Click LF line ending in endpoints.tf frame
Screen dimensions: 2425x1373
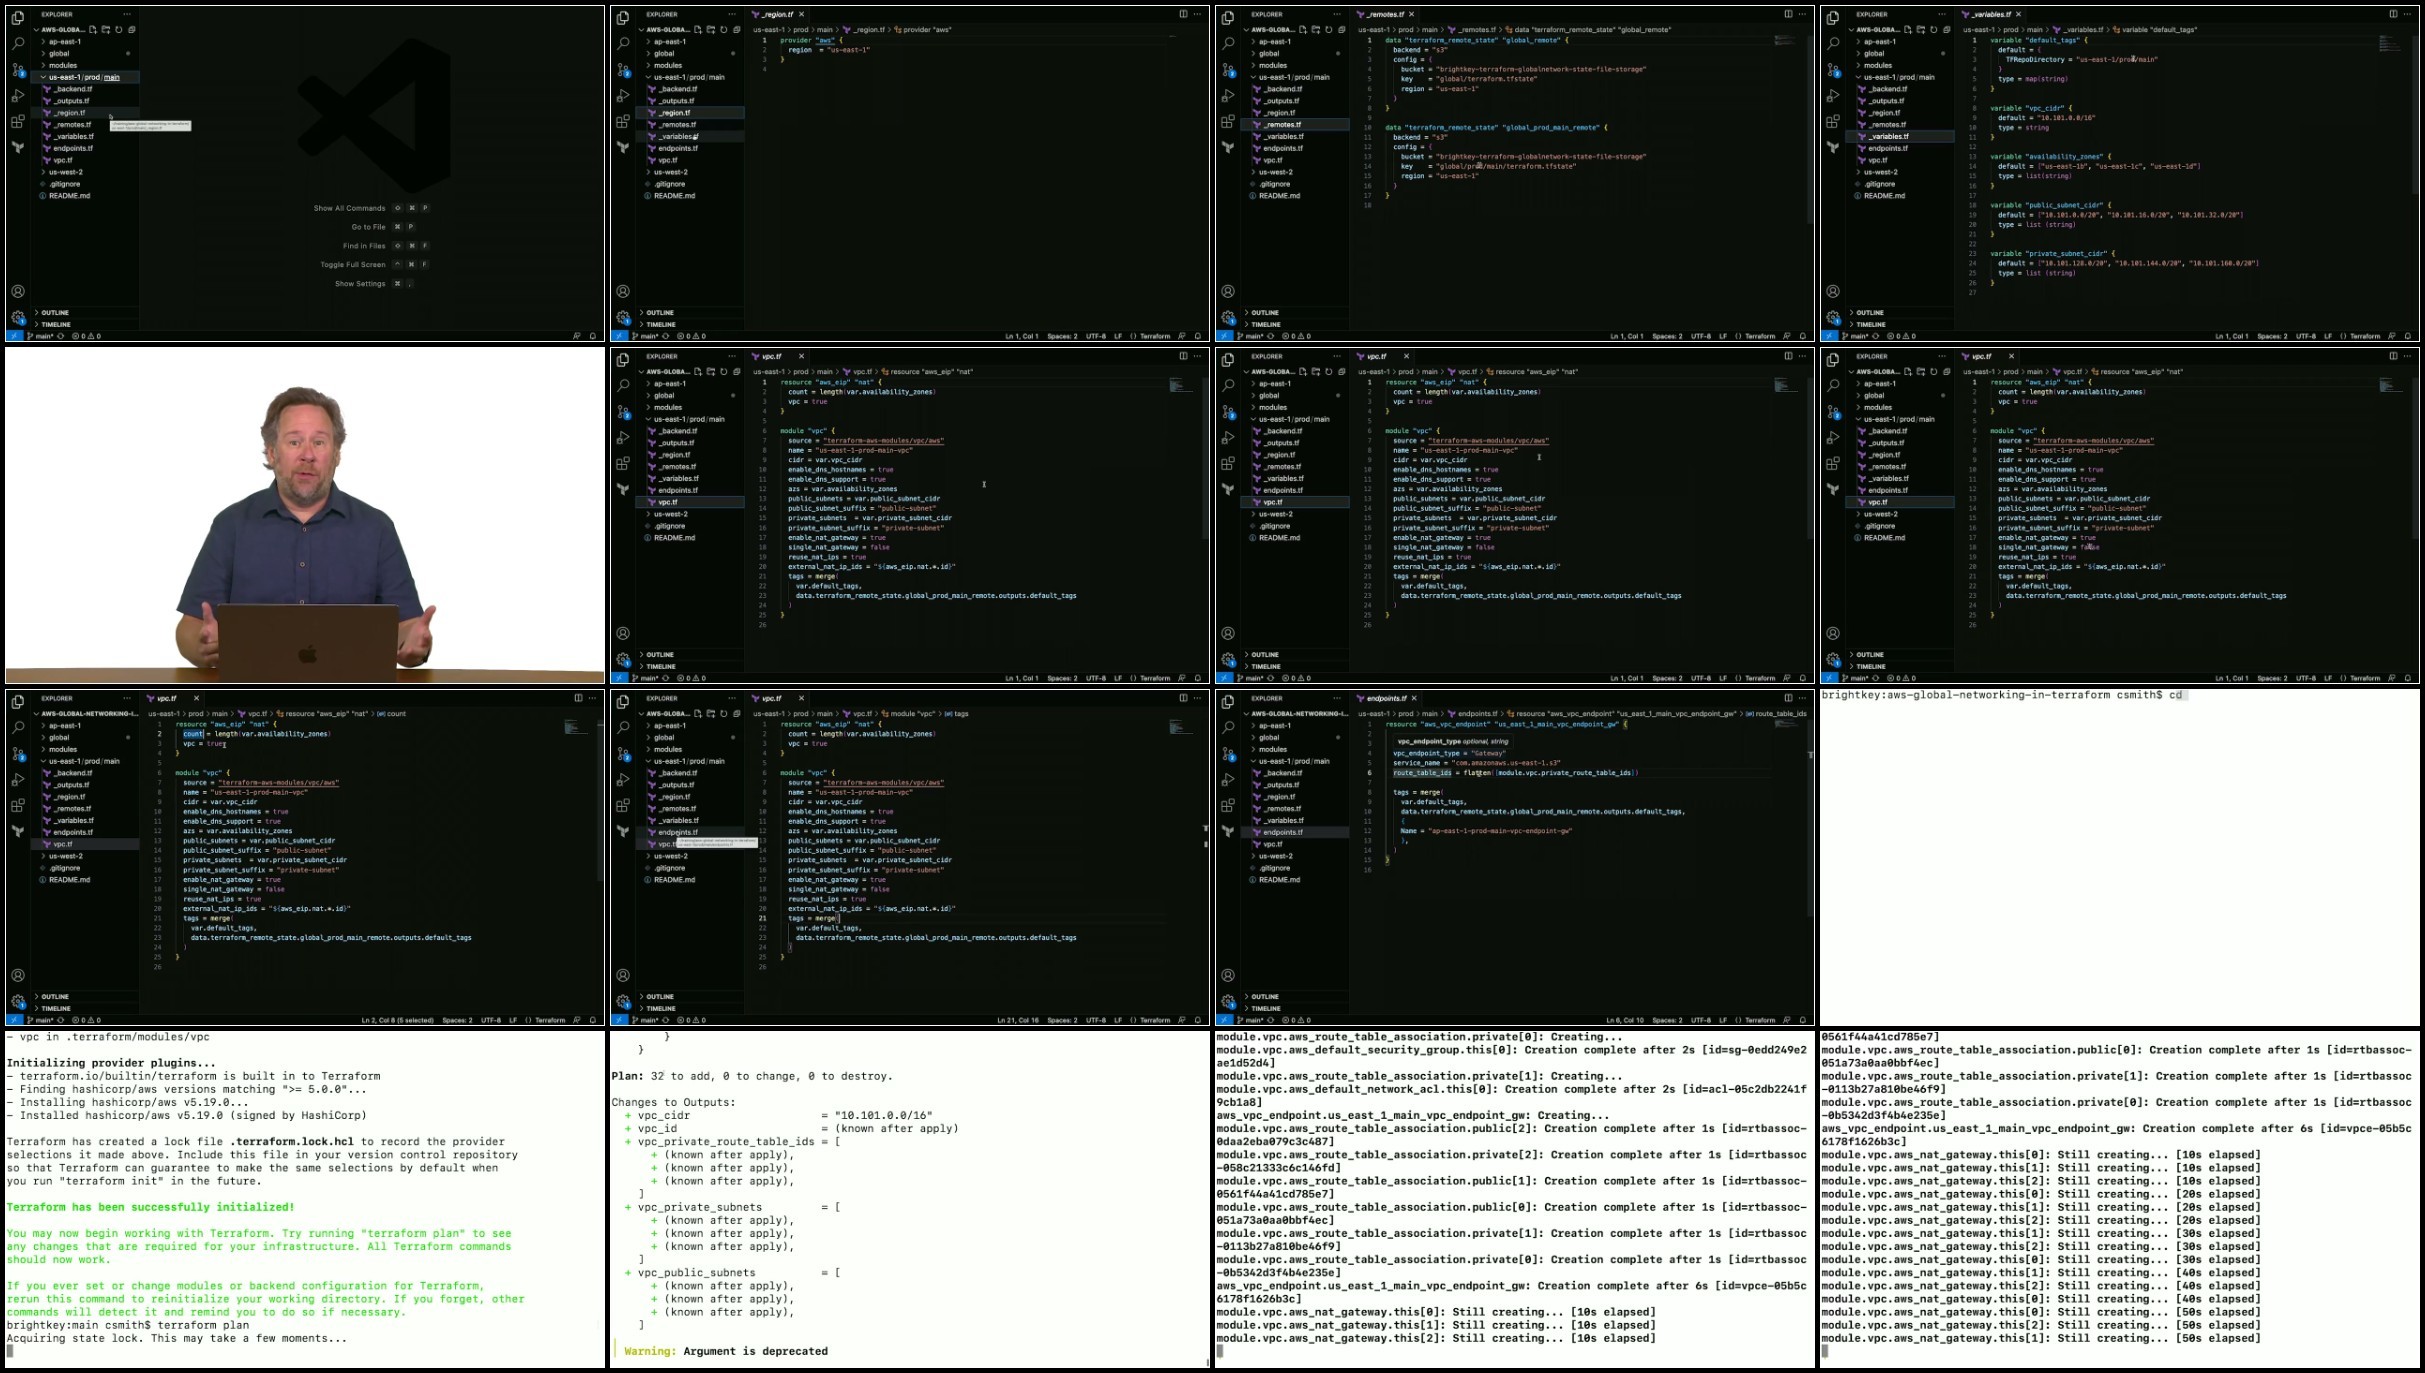(1723, 1020)
